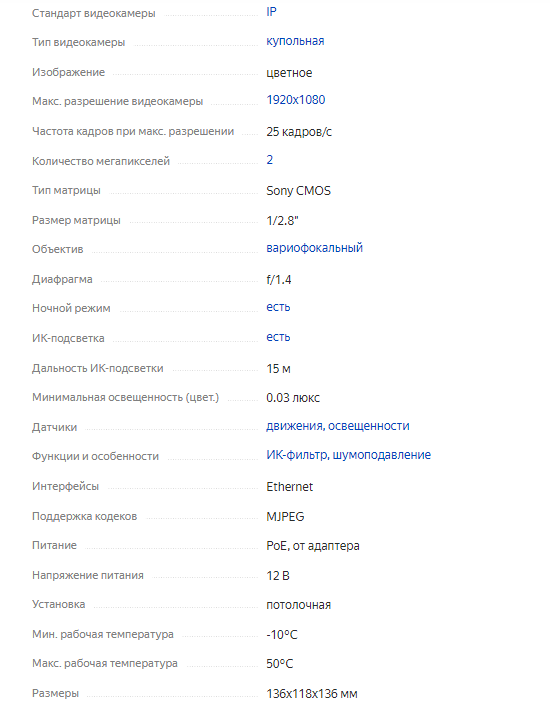Follow the ИК-фильтр, шумоподавление link
Viewport: 550px width, 715px height.
[348, 455]
